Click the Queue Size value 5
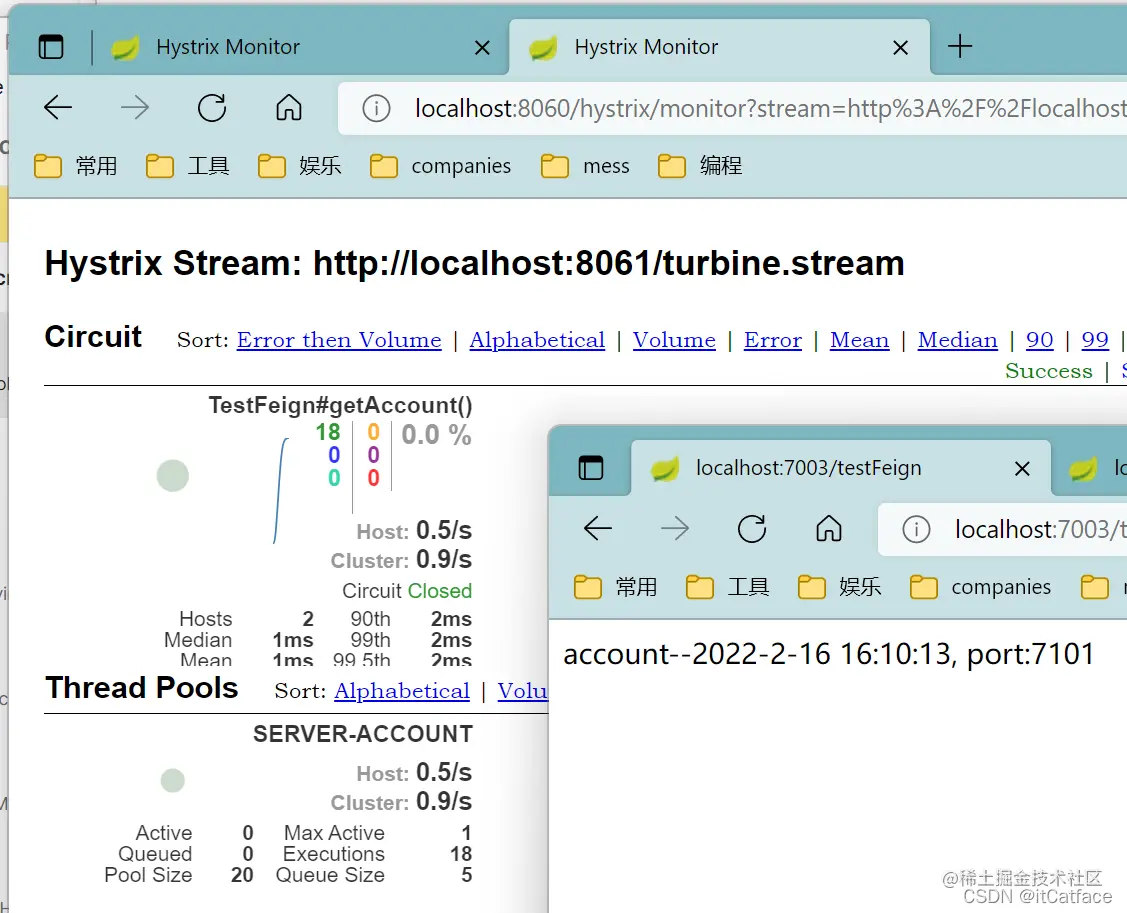 466,875
